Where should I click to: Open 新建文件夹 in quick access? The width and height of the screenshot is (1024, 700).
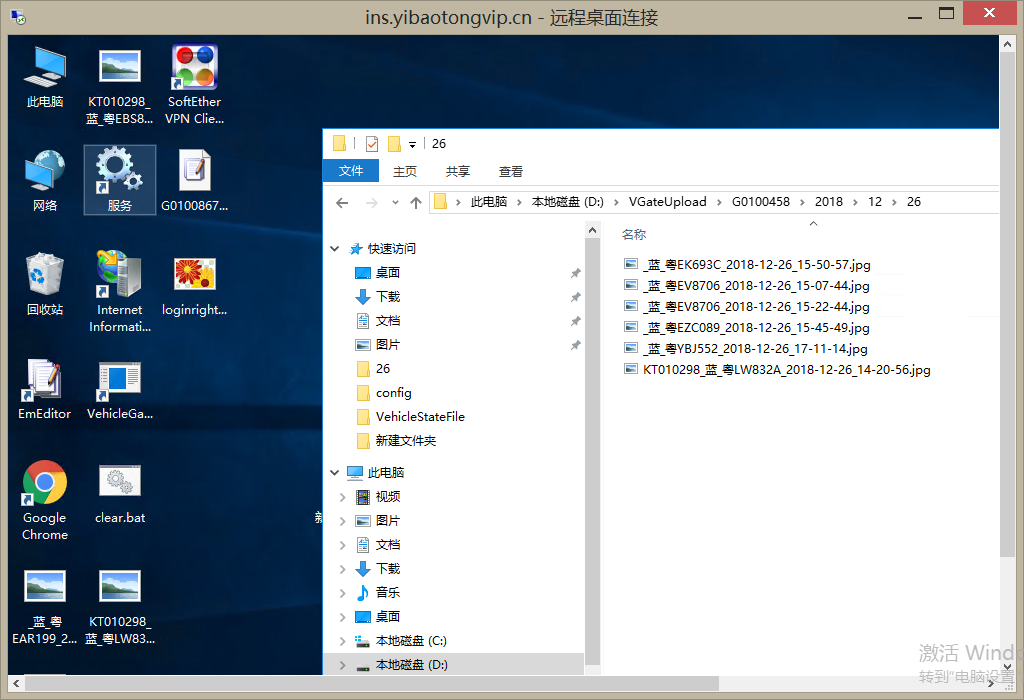pos(406,441)
